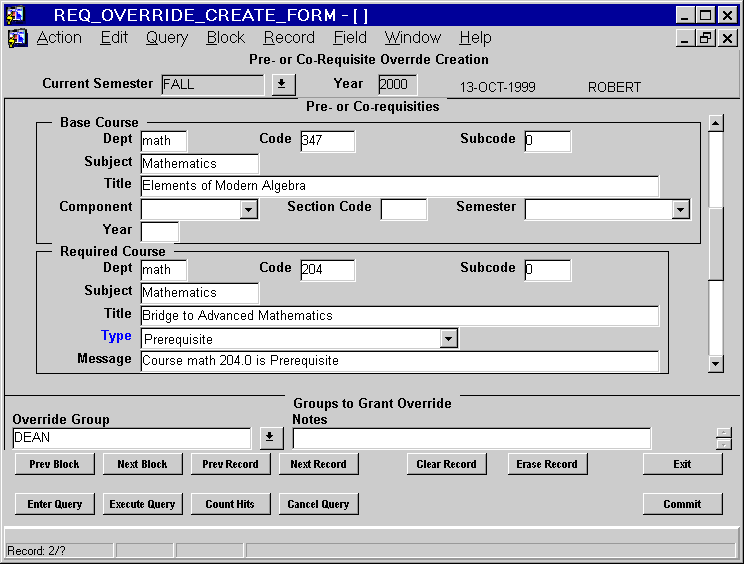
Task: Open the Block menu
Action: [225, 37]
